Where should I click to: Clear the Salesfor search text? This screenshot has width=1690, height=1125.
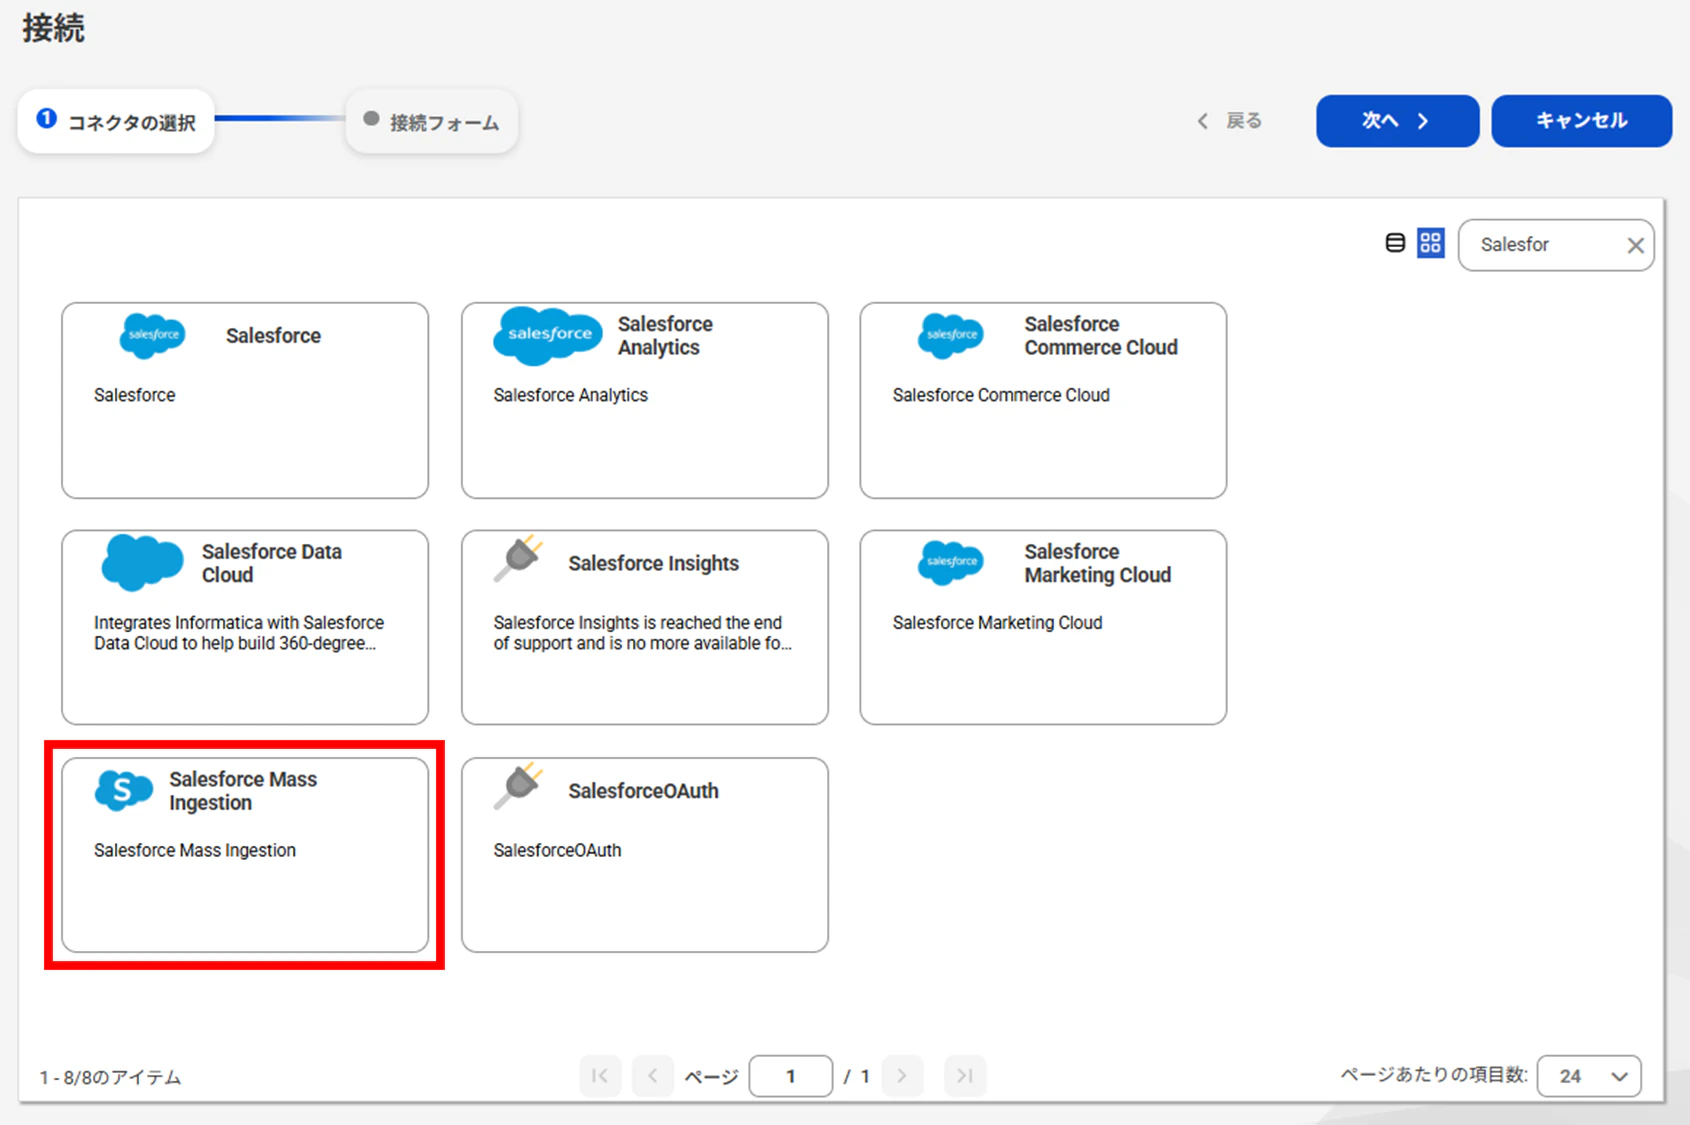coord(1635,245)
